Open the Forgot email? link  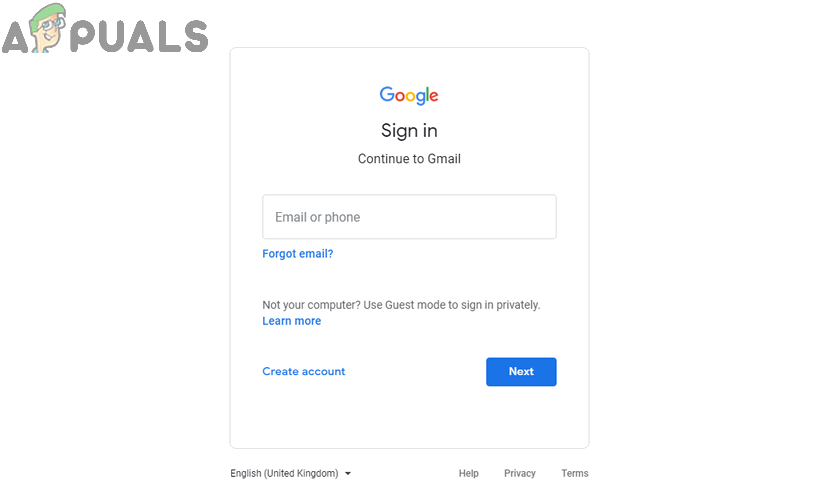tap(297, 254)
